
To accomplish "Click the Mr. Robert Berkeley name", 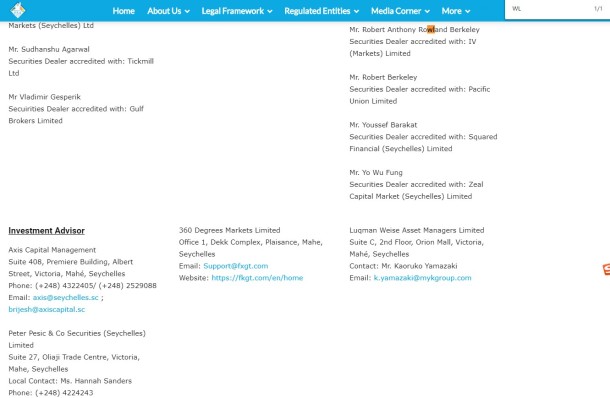I will (x=383, y=77).
